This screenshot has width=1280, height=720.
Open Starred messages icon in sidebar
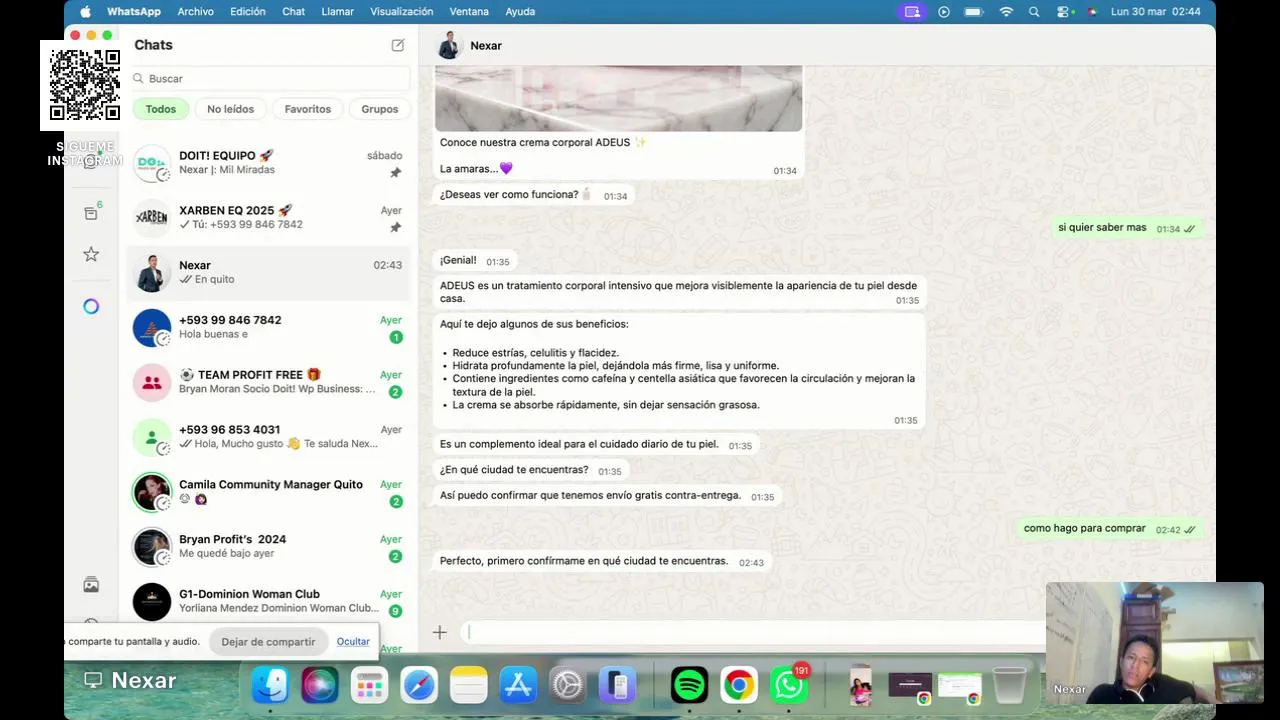click(x=91, y=254)
